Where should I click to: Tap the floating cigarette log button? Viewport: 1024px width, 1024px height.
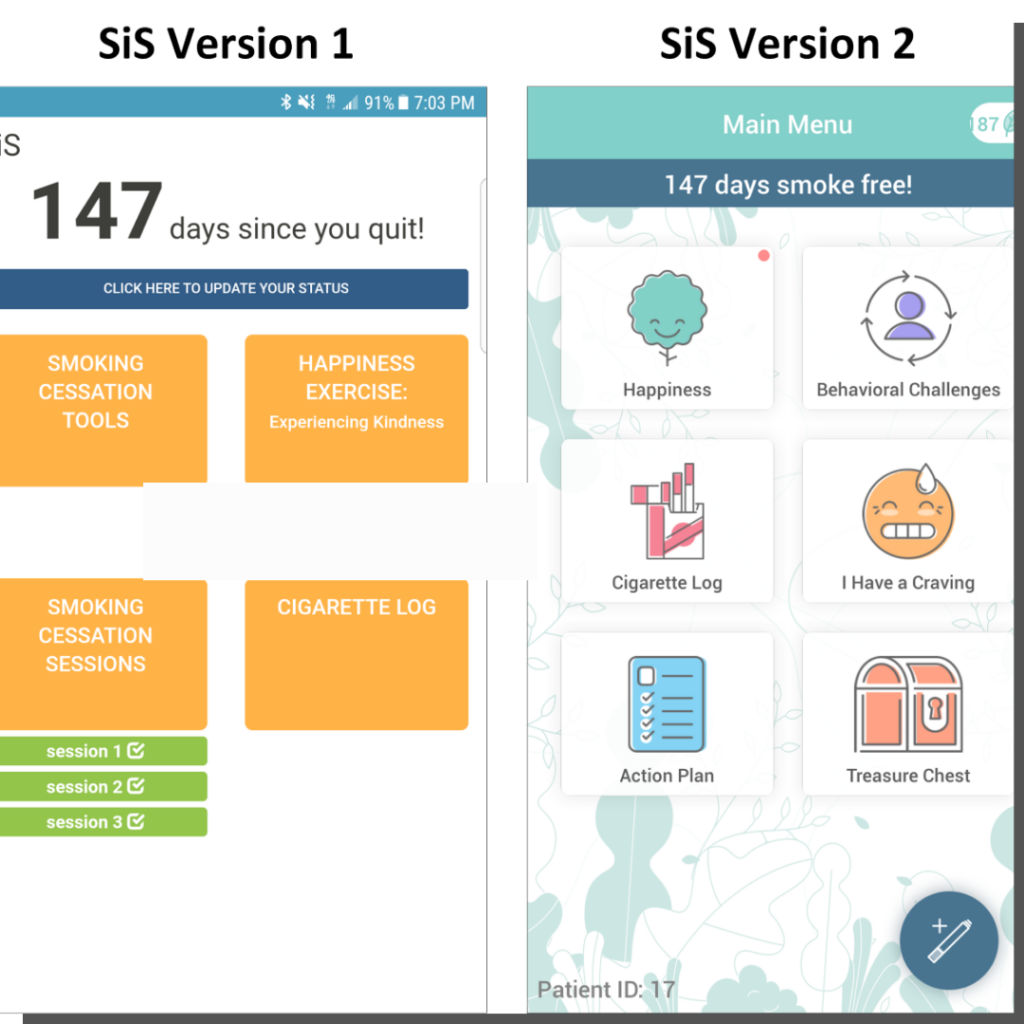(x=948, y=941)
